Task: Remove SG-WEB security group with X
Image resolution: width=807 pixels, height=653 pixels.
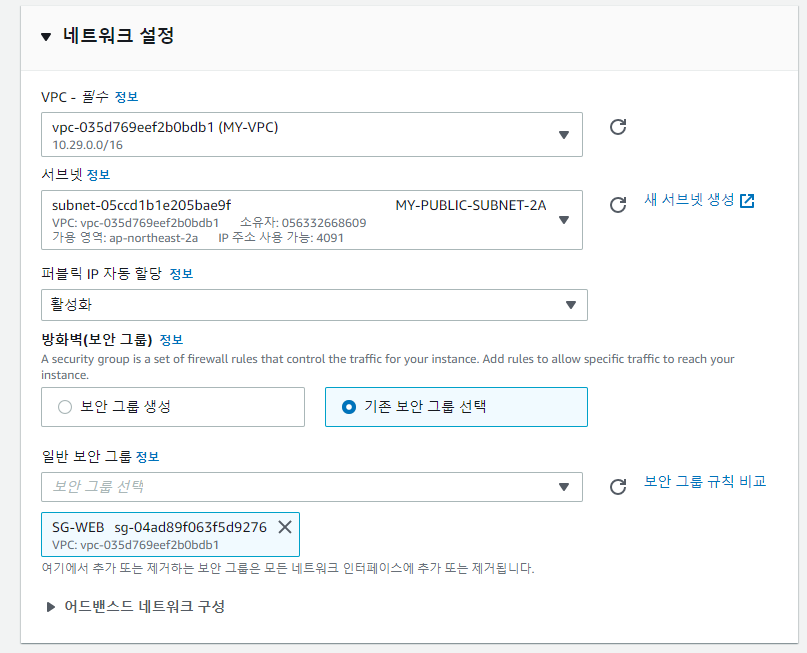Action: [x=285, y=526]
